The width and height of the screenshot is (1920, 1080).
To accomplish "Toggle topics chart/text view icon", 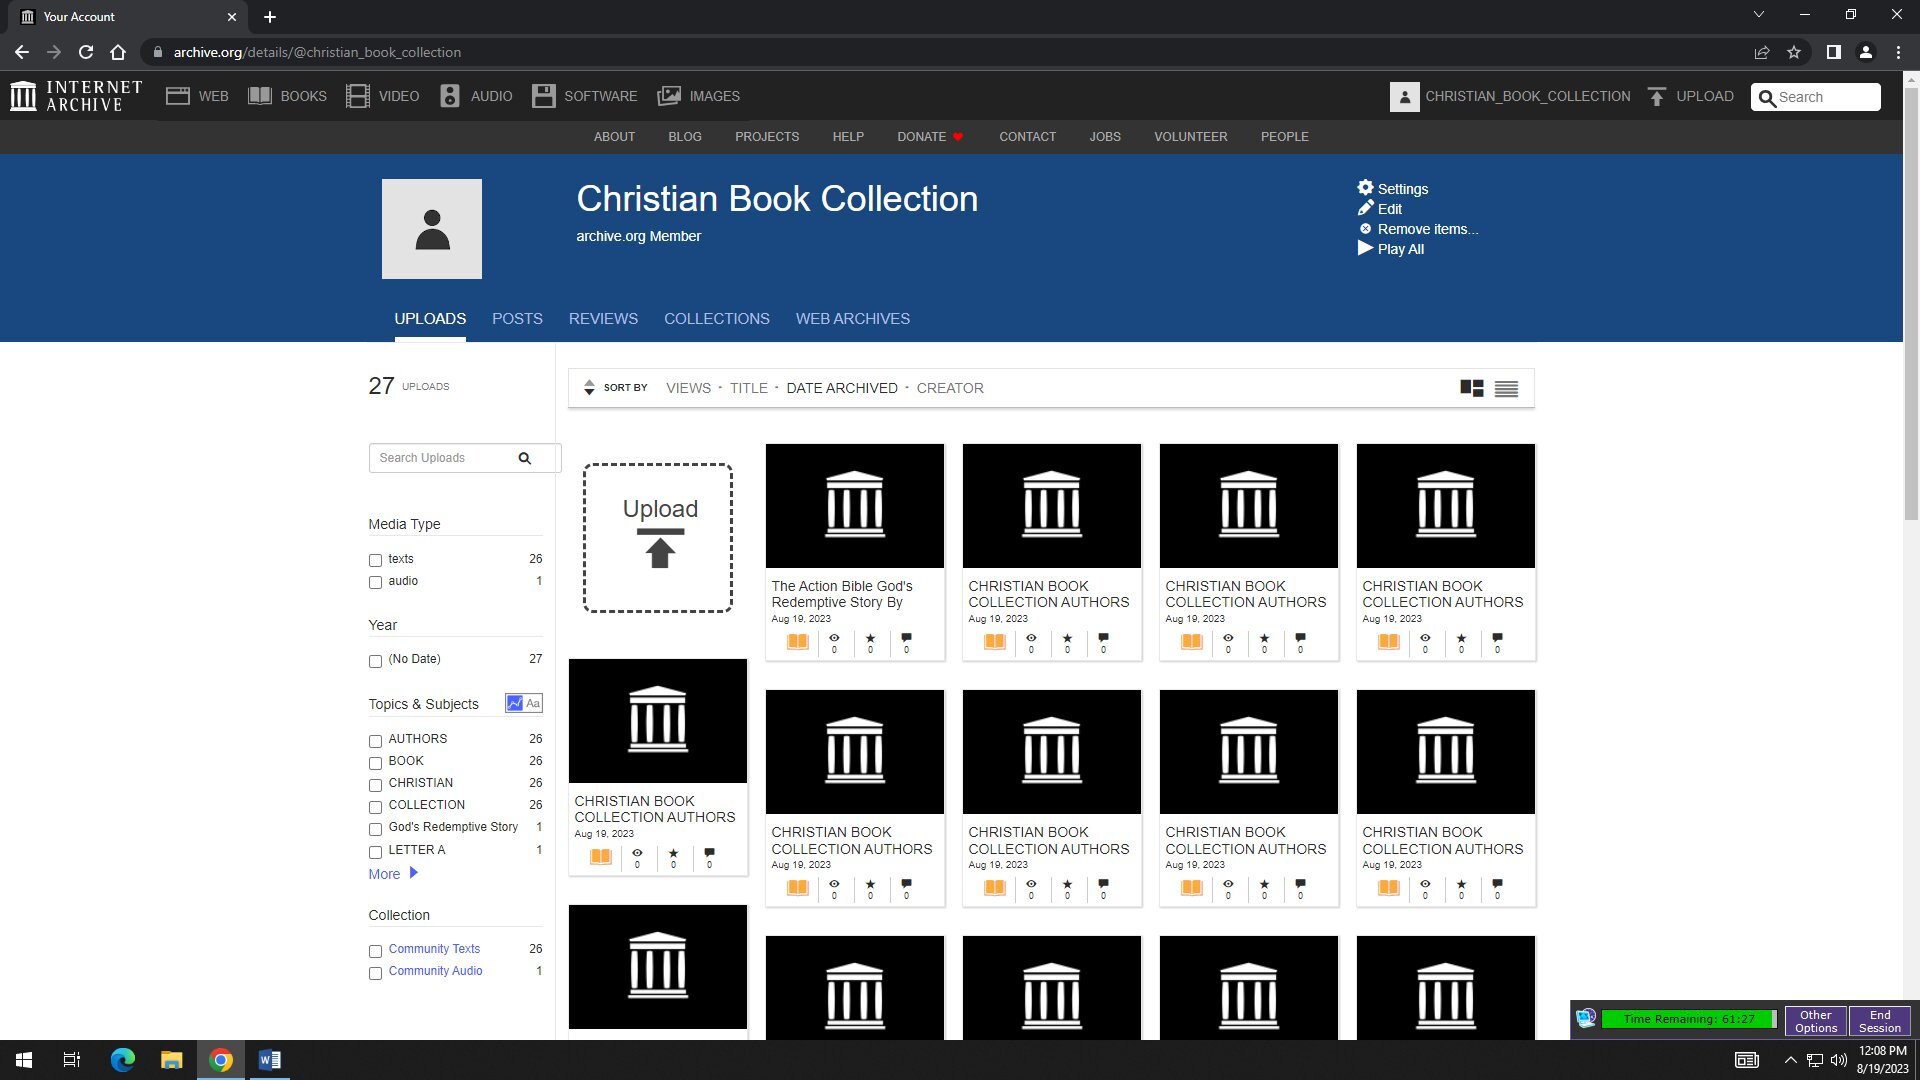I will (524, 703).
